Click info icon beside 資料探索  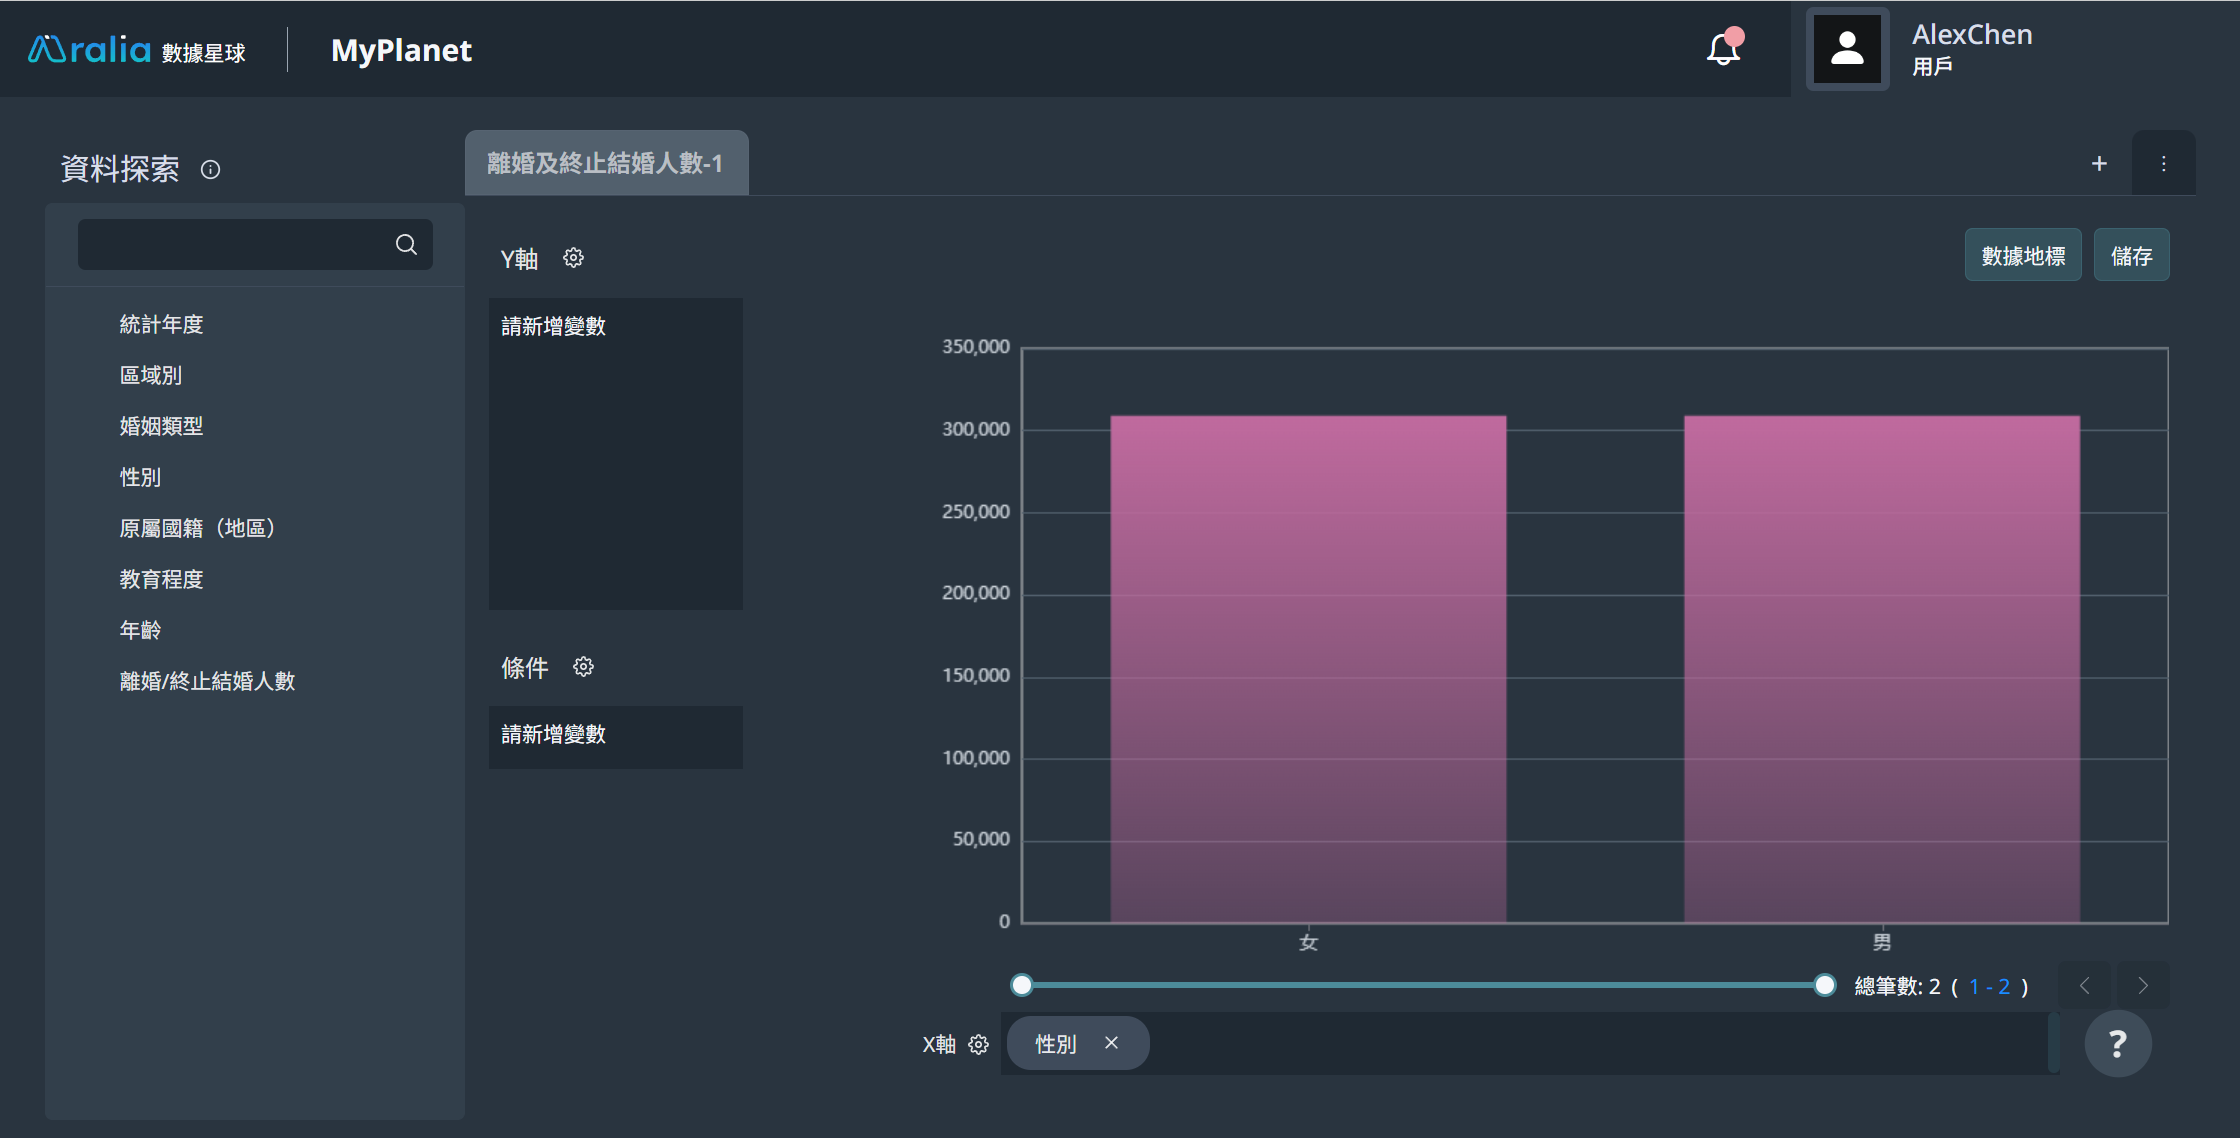(x=210, y=169)
